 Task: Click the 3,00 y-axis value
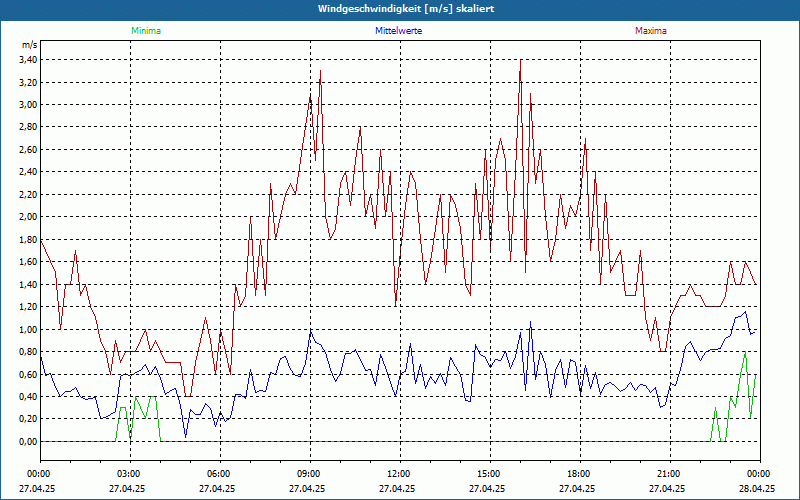[28, 105]
